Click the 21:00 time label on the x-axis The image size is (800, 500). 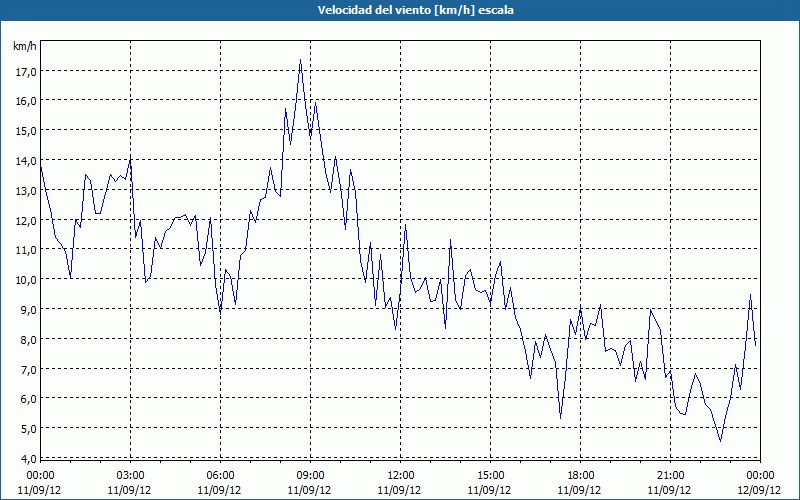point(670,476)
